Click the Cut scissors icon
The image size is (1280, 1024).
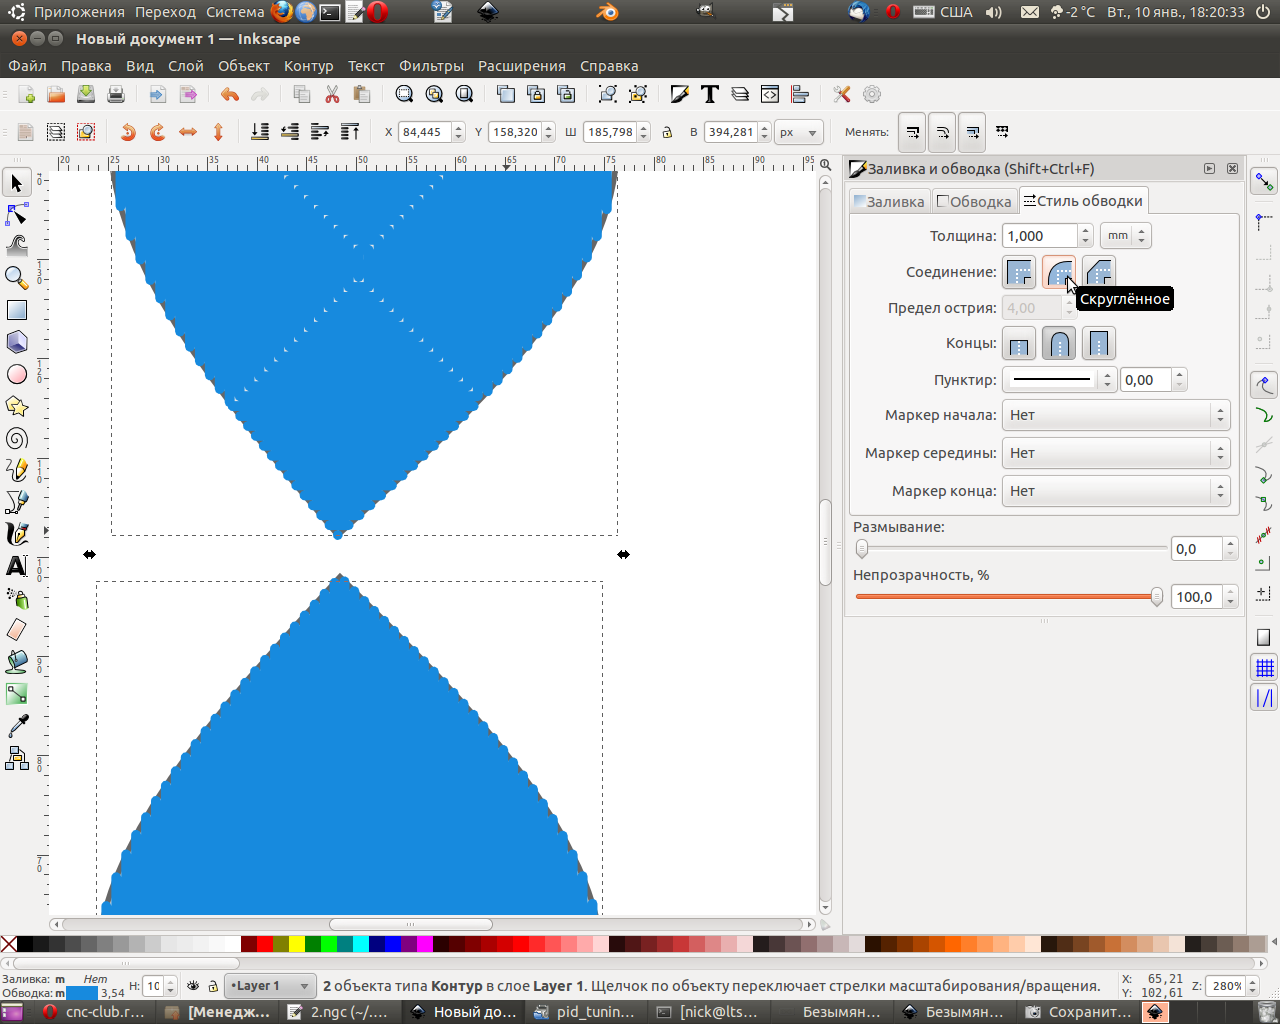[332, 94]
